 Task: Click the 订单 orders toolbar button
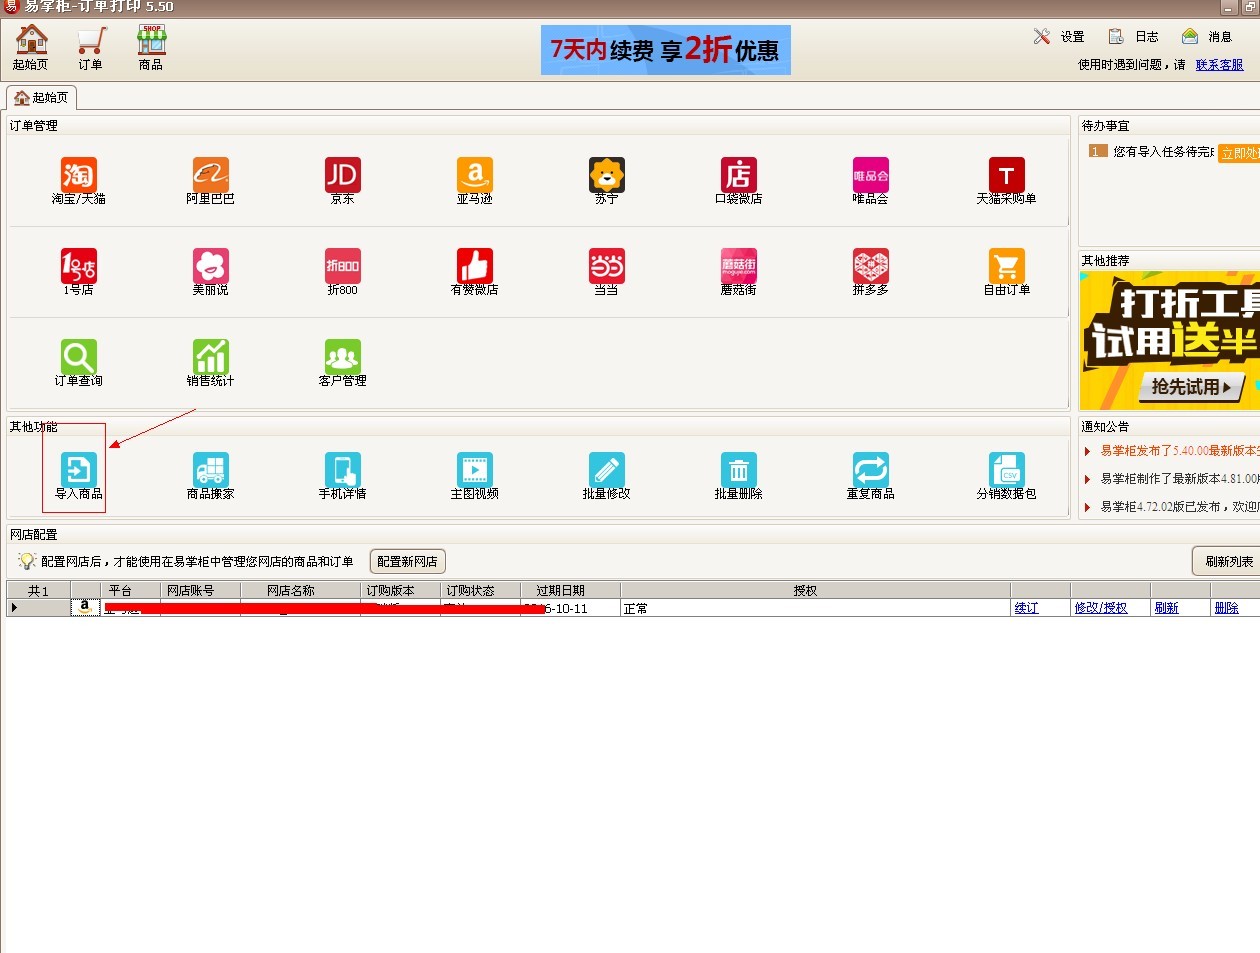91,47
